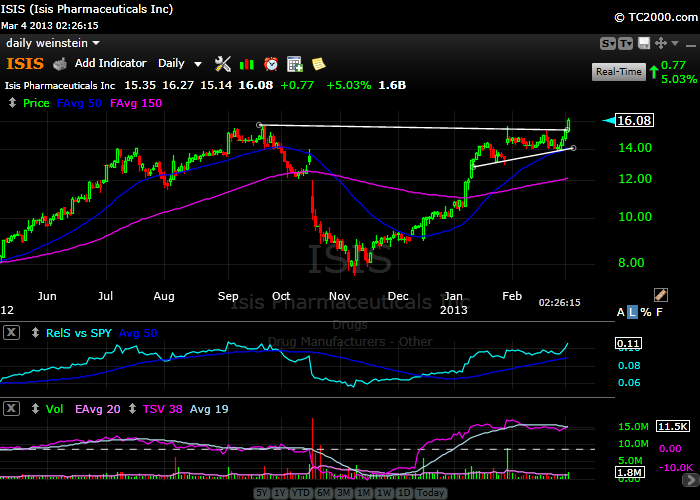Click the 0.11 RelS value box
The height and width of the screenshot is (500, 700).
click(629, 343)
